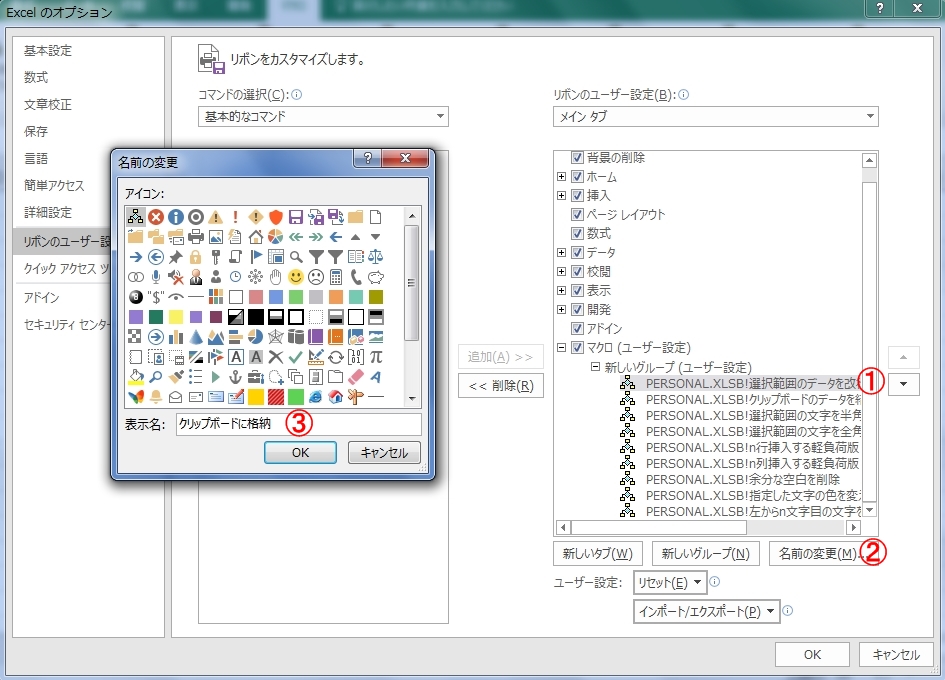Select the frowning face icon

(x=315, y=277)
